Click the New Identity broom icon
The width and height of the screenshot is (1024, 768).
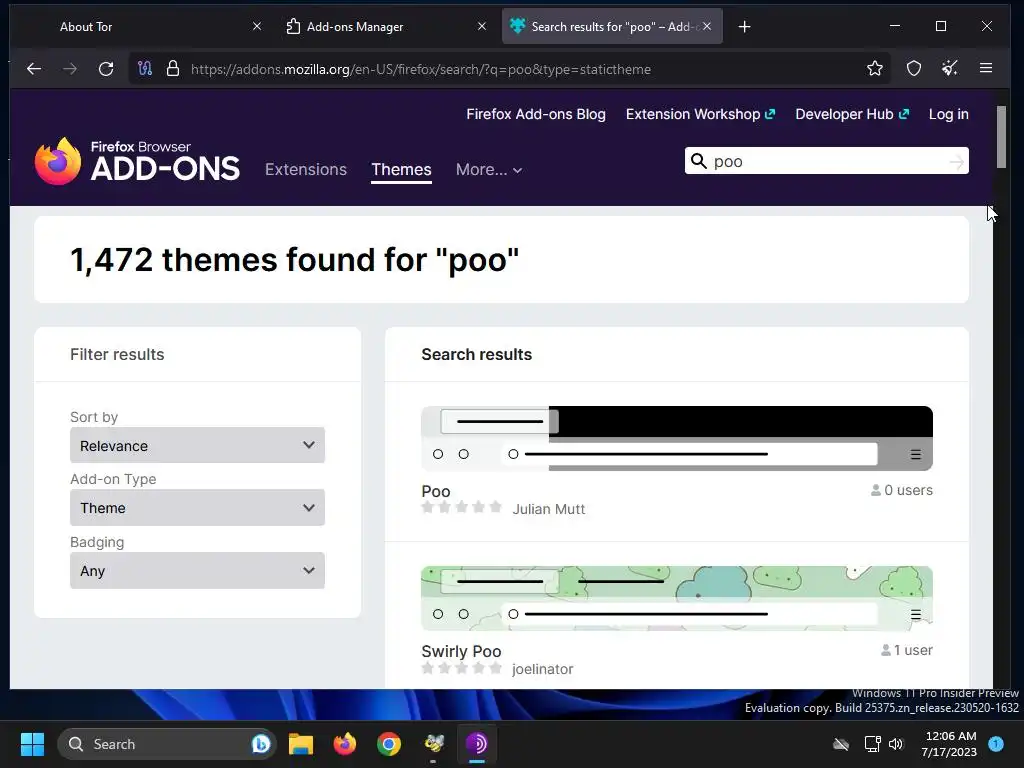pyautogui.click(x=950, y=69)
